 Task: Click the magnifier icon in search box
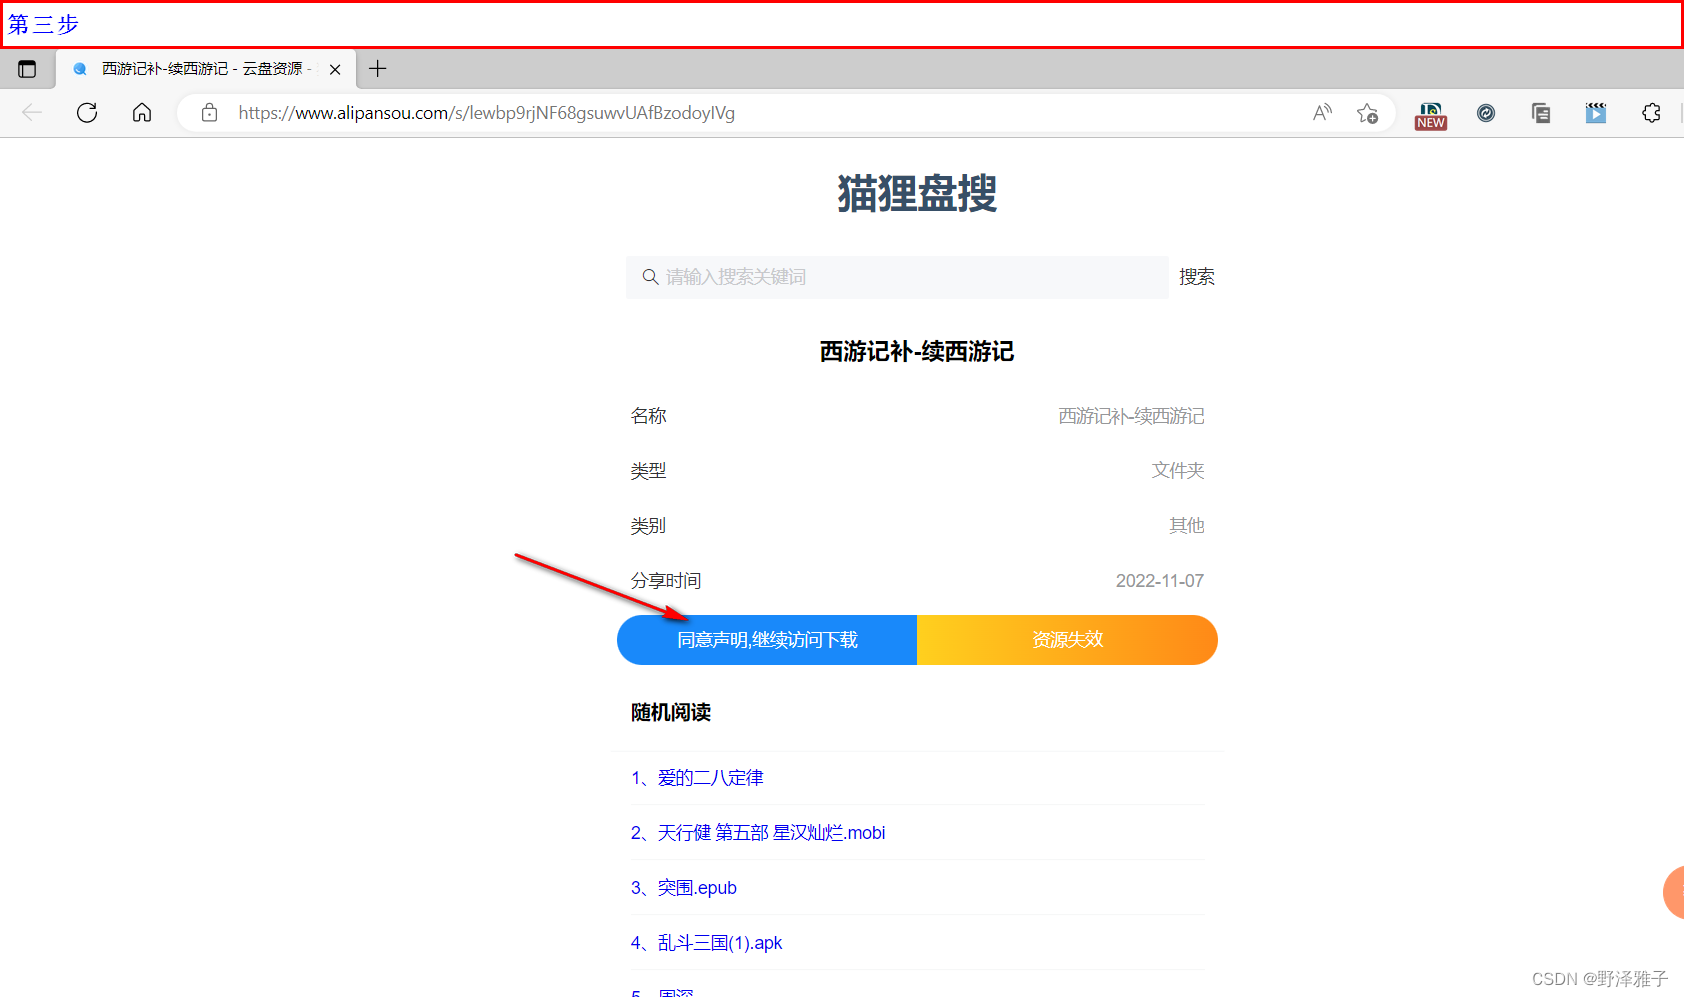tap(650, 277)
